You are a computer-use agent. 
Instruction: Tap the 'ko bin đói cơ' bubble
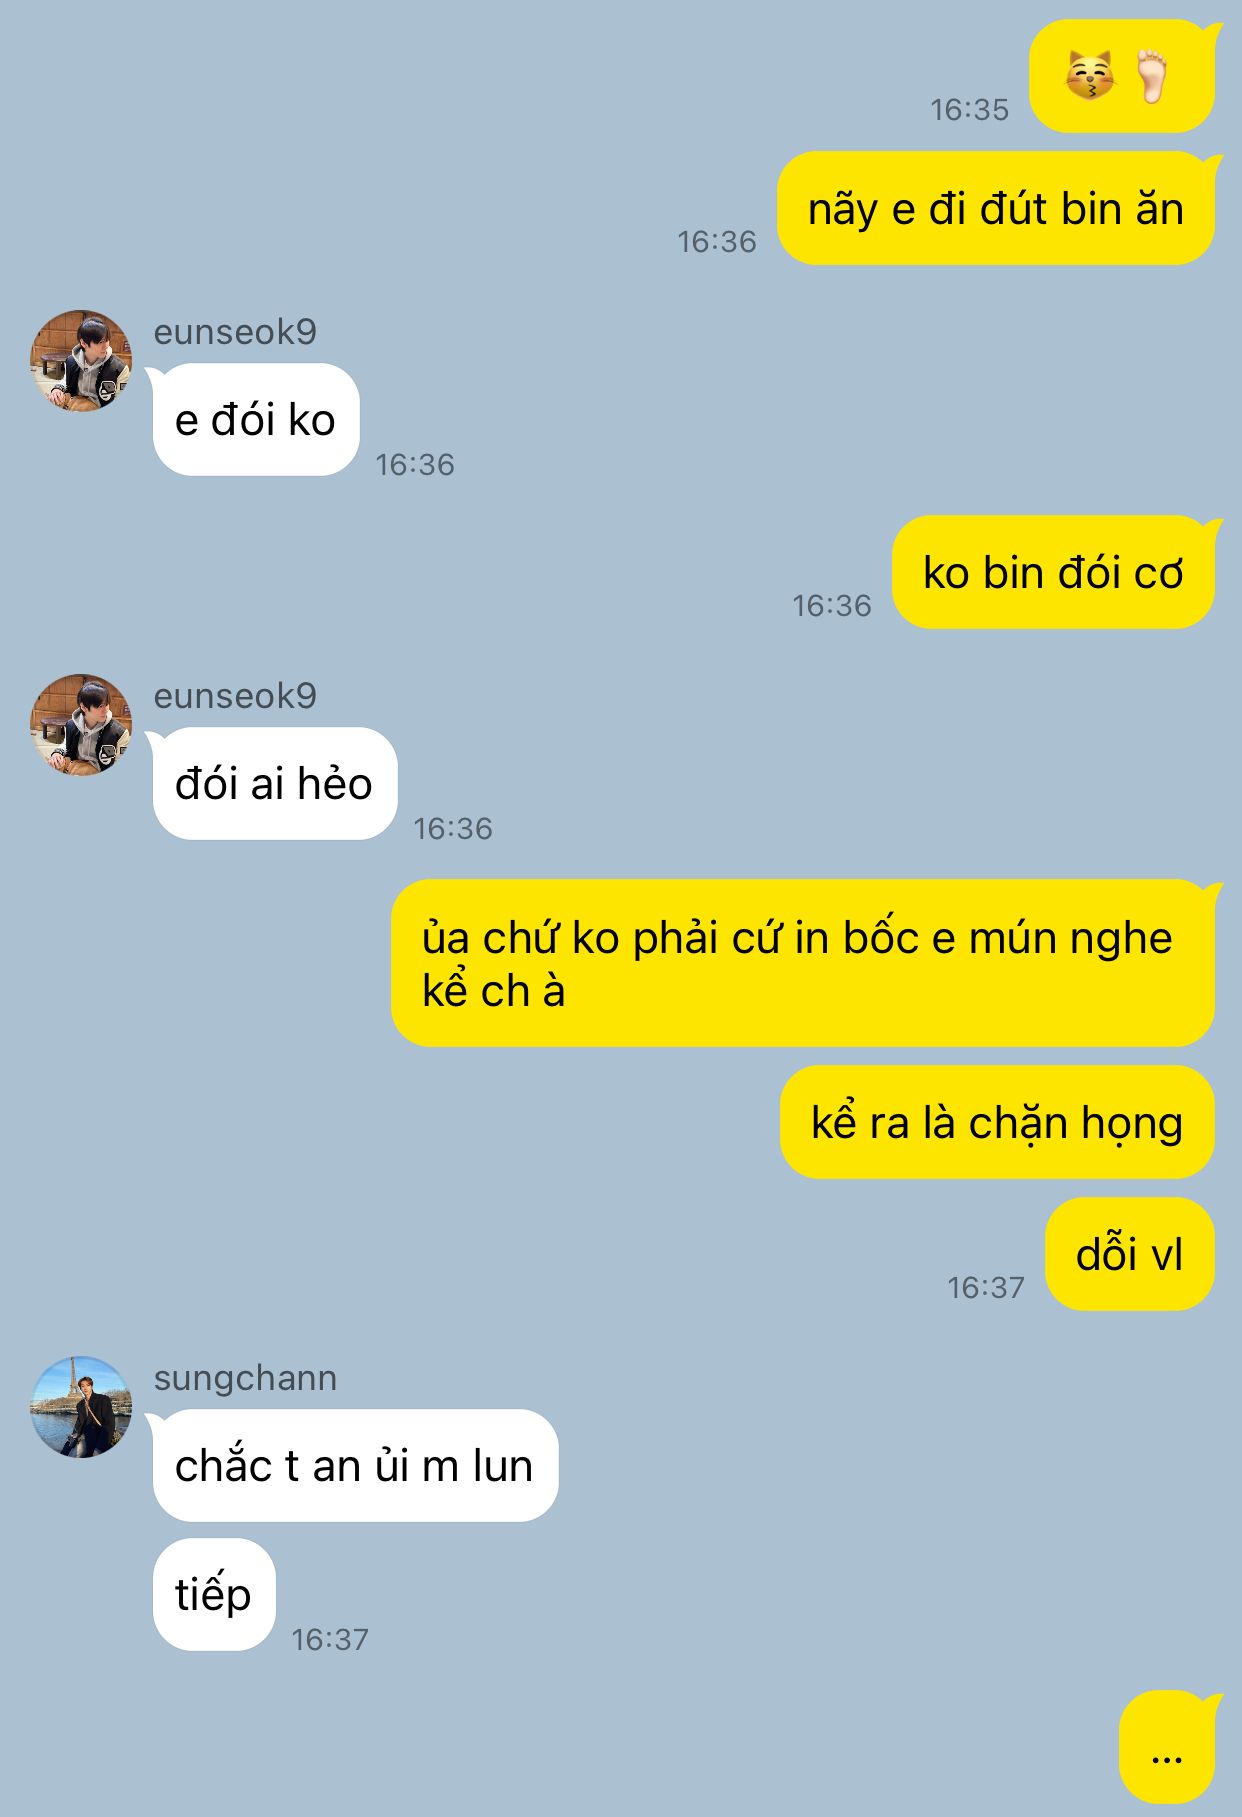[1053, 572]
